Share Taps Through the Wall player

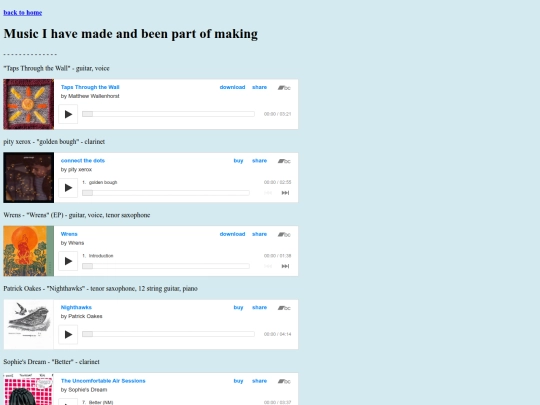click(x=259, y=87)
